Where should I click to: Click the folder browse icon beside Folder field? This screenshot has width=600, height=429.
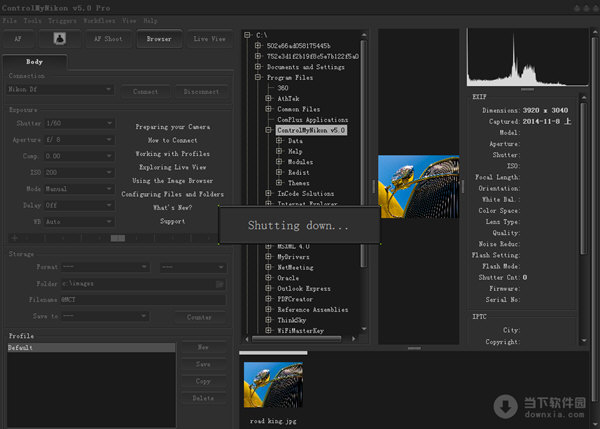coord(220,284)
